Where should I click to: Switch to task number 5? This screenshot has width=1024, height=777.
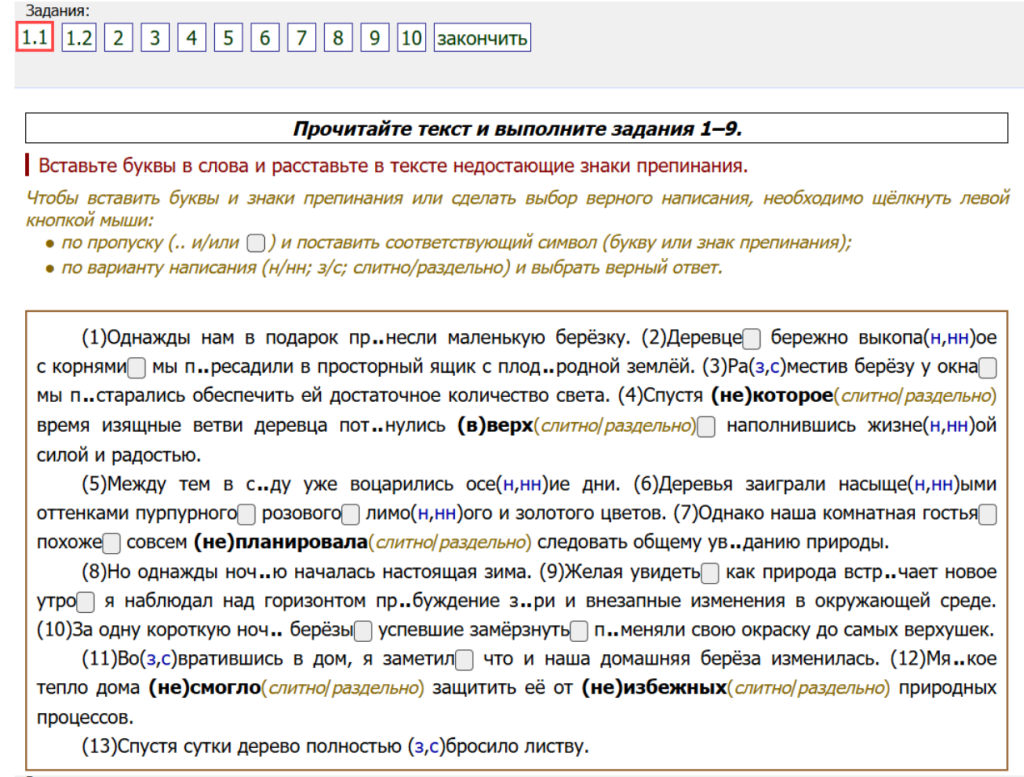click(x=228, y=39)
